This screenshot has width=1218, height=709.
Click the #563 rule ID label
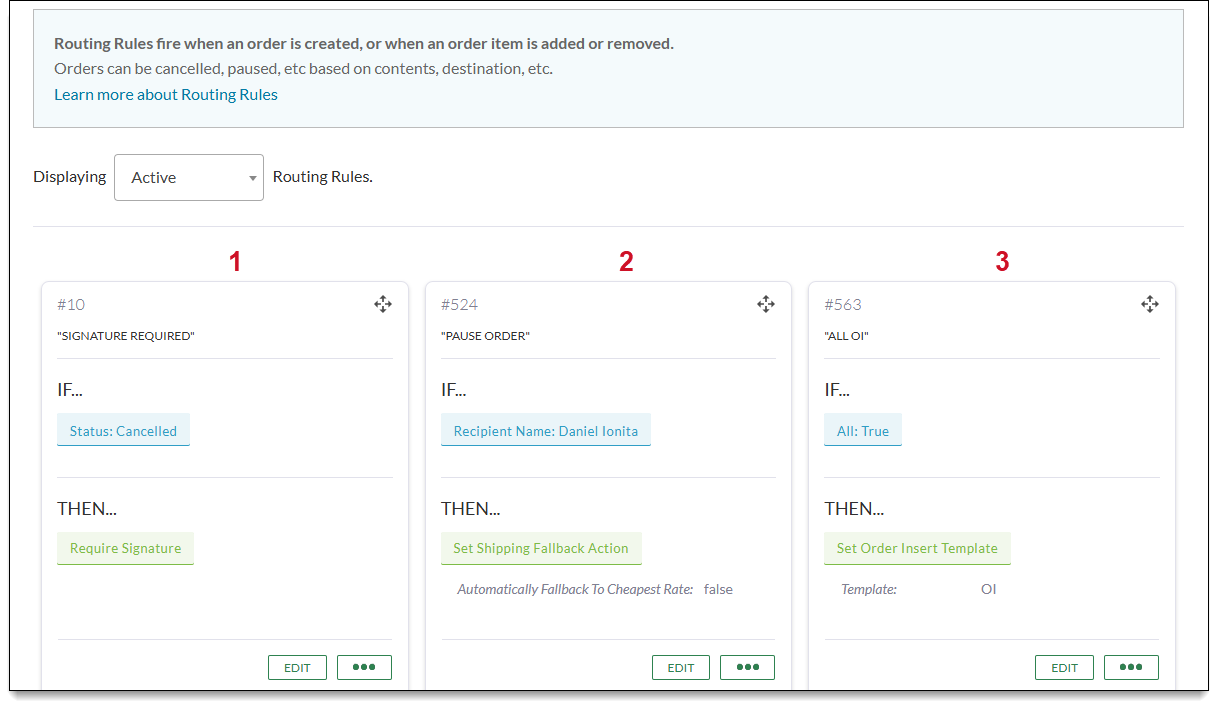click(x=842, y=304)
